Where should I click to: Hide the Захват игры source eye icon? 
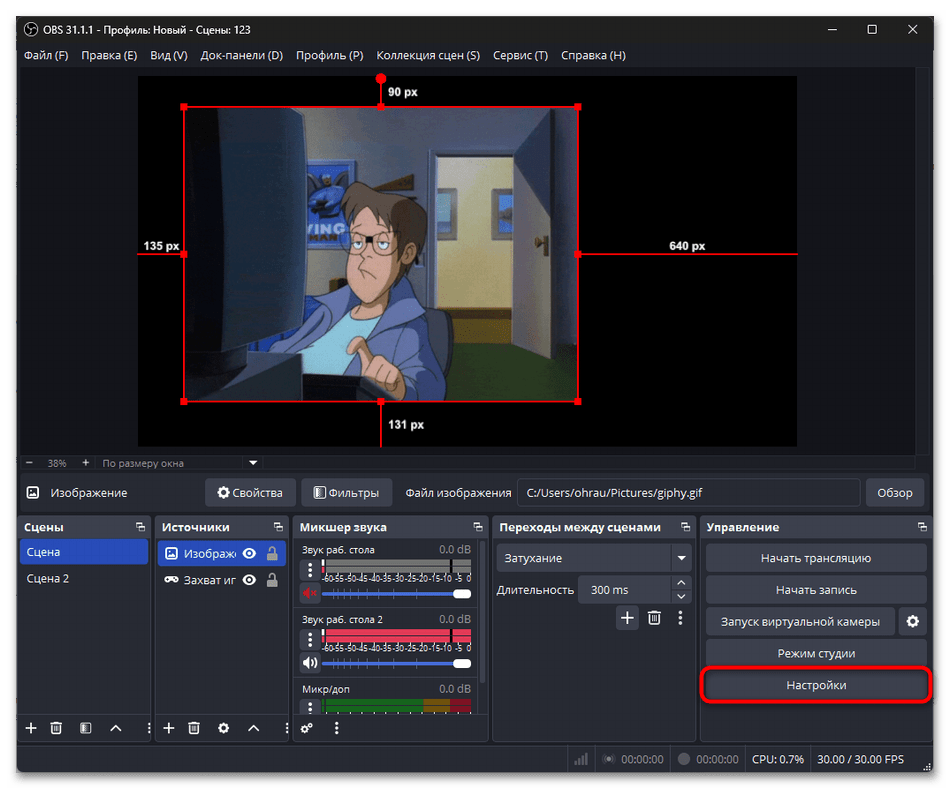click(x=249, y=580)
